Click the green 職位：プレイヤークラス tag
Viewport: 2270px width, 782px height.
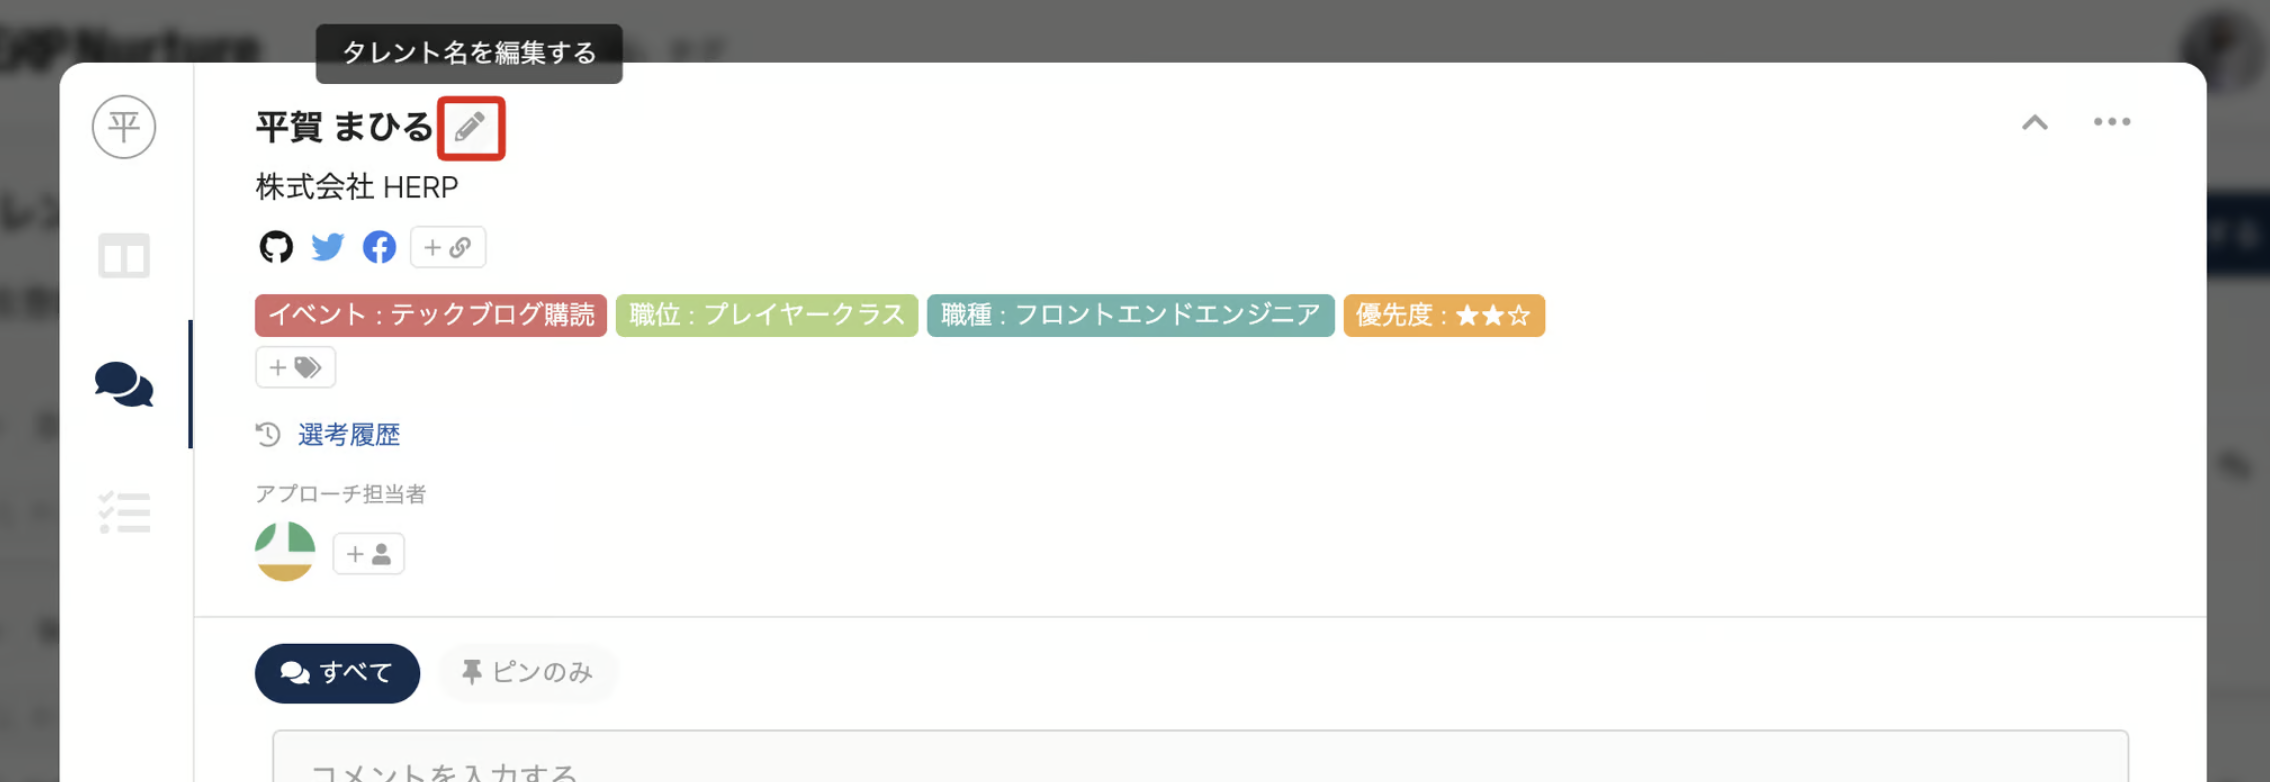(766, 316)
